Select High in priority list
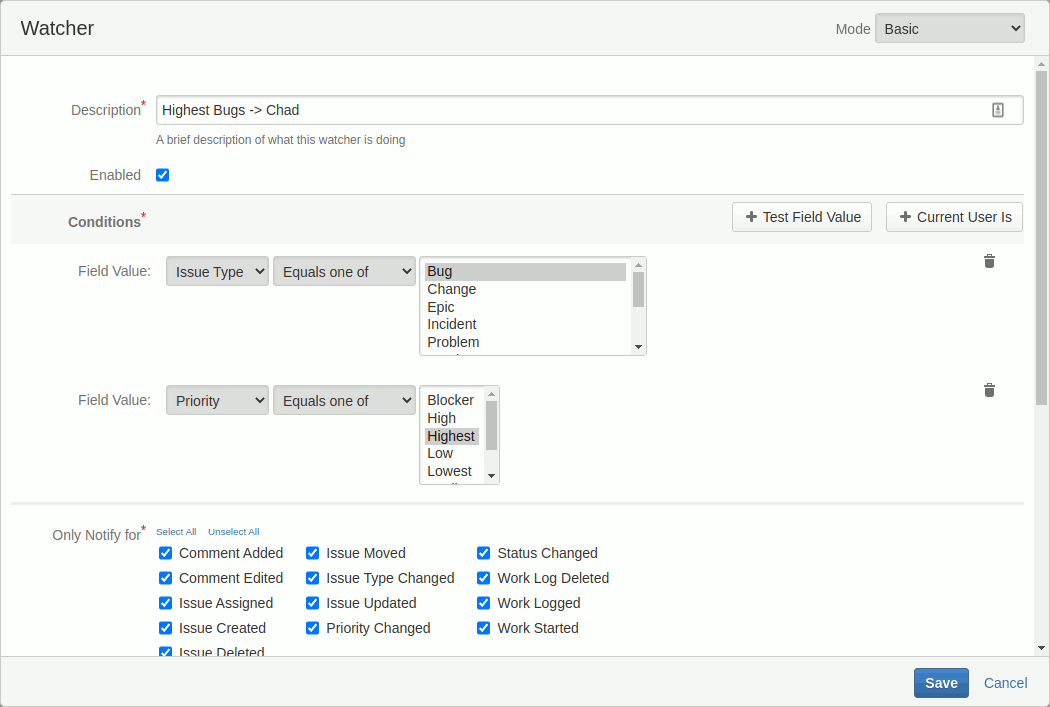 point(451,418)
